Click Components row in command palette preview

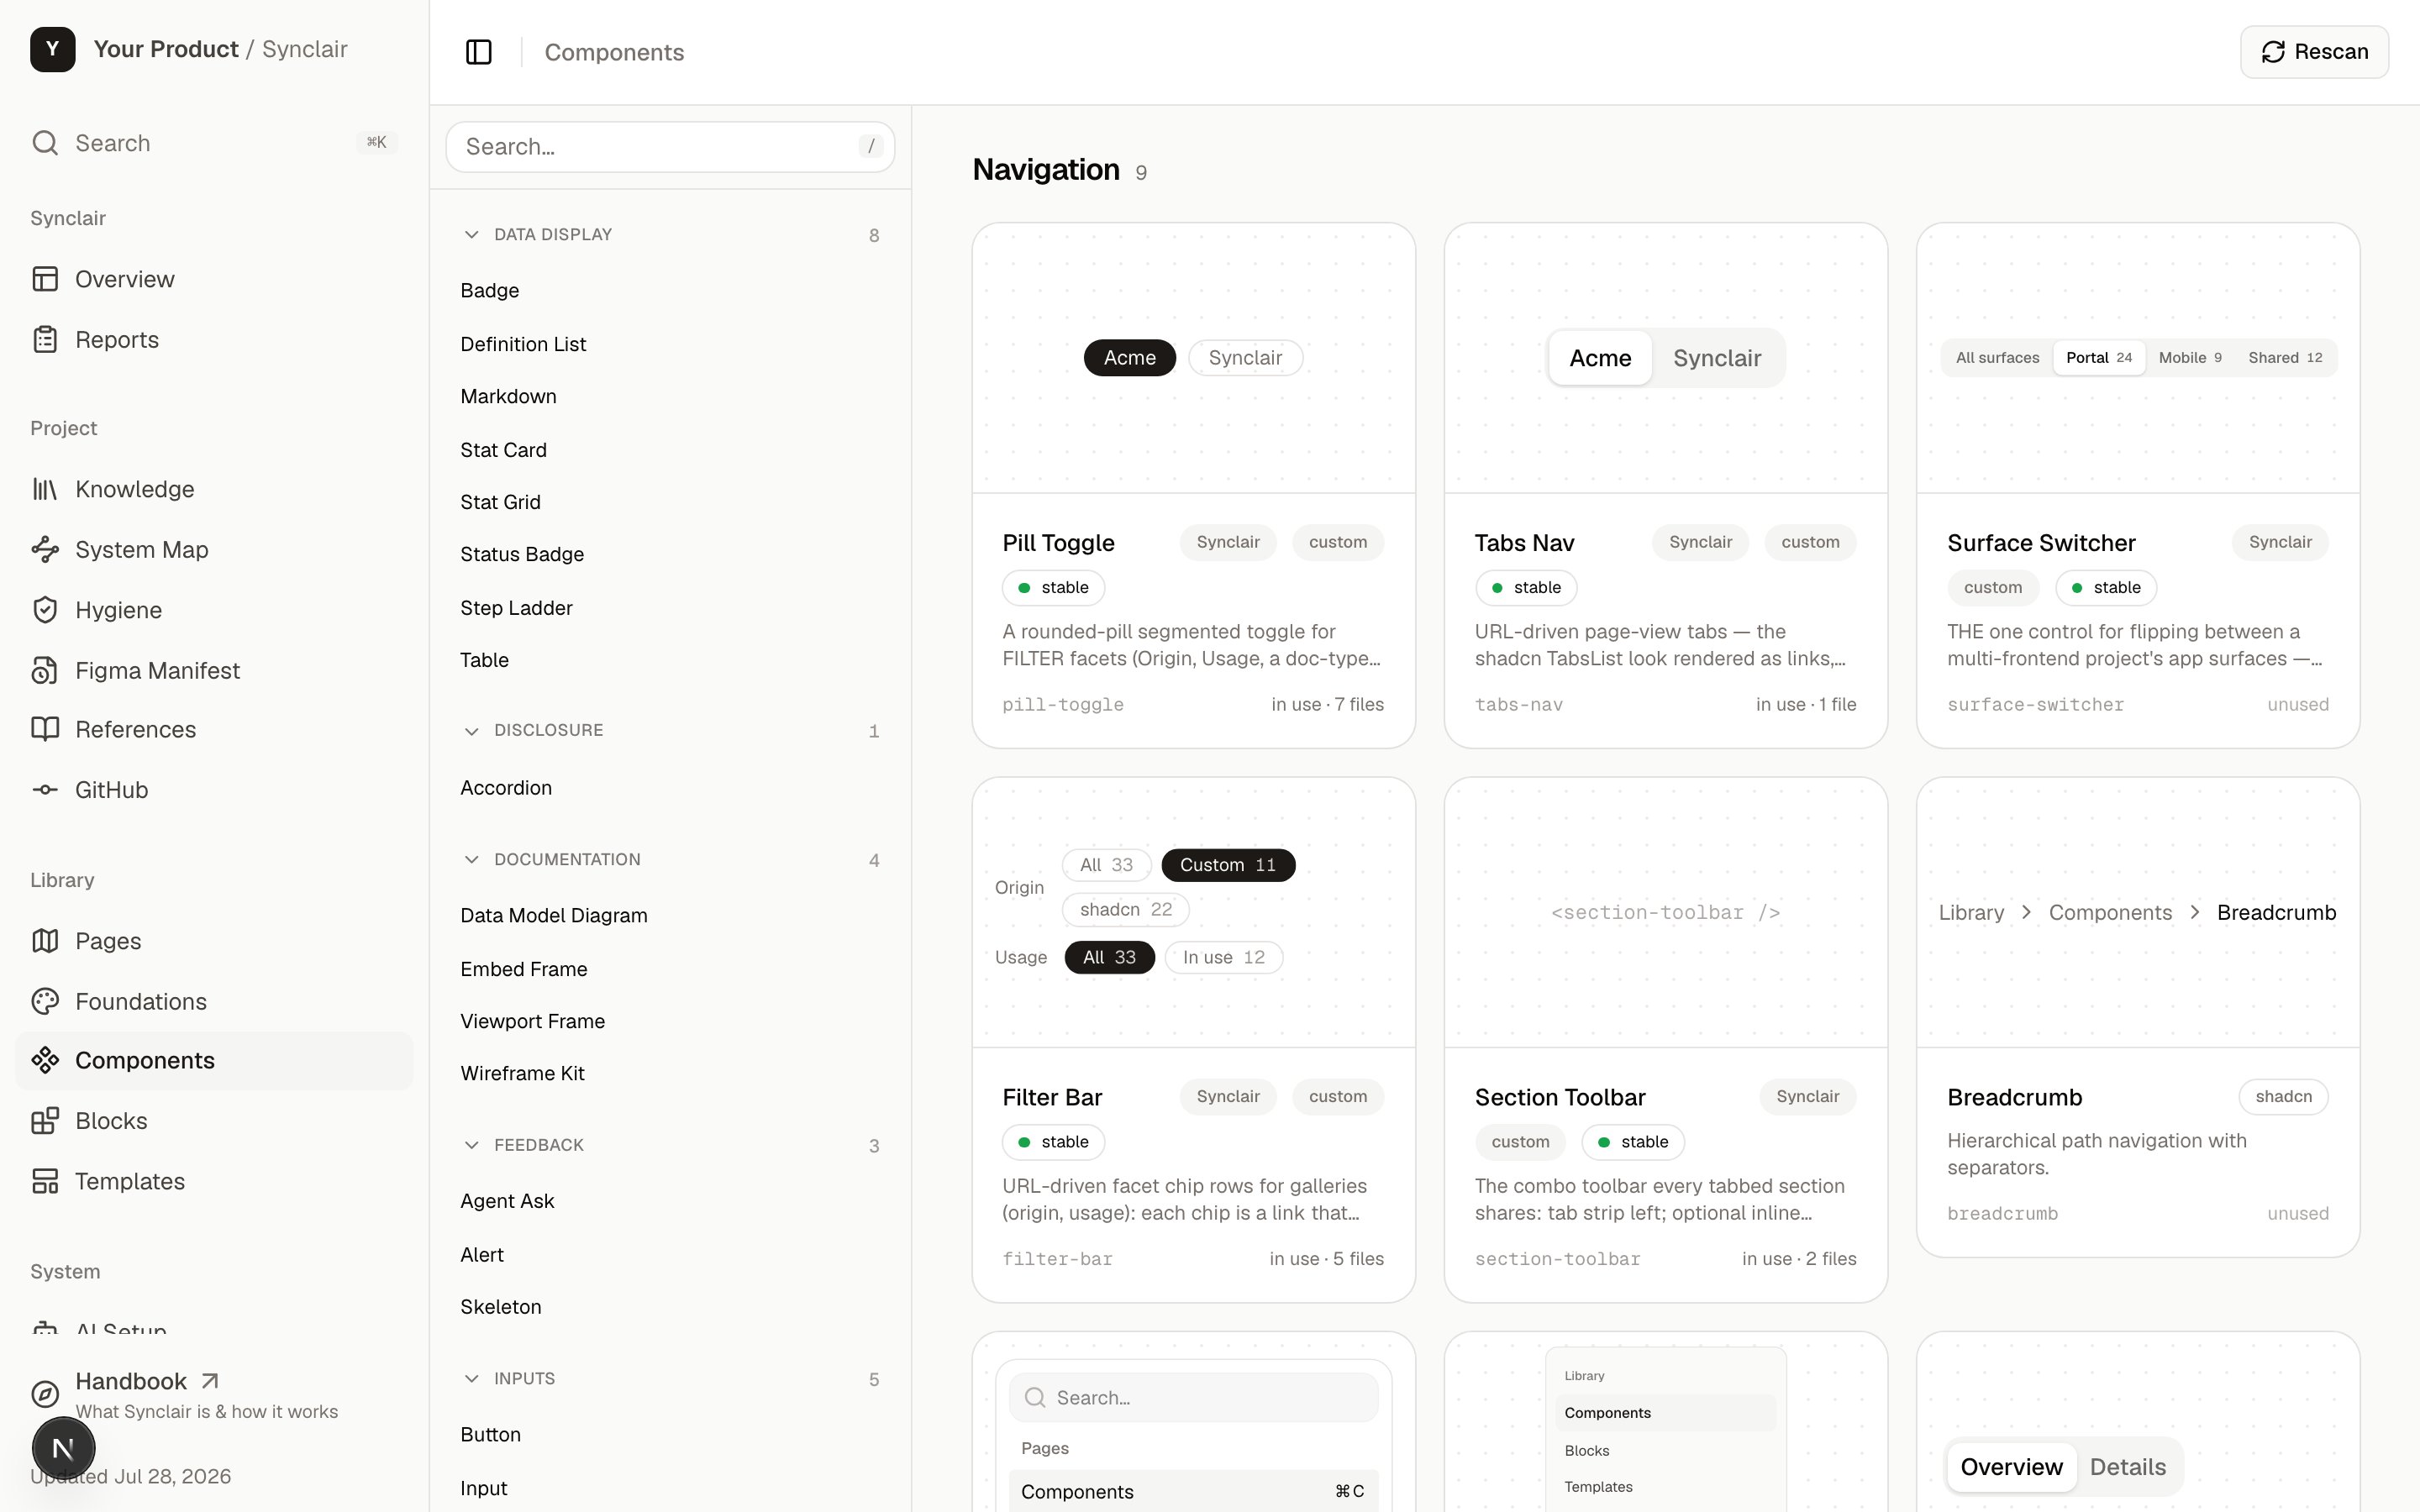(x=1193, y=1491)
